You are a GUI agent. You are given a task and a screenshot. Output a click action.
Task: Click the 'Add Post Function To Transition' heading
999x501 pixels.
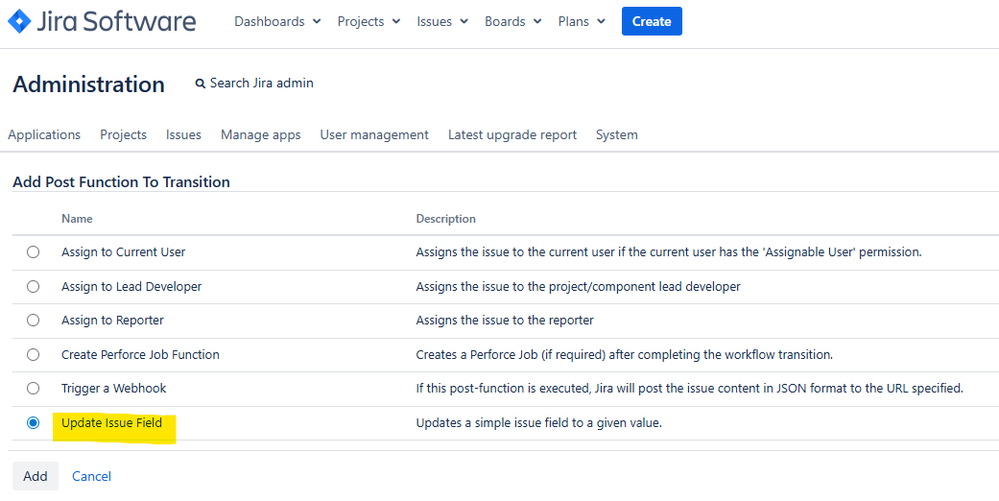(x=121, y=182)
